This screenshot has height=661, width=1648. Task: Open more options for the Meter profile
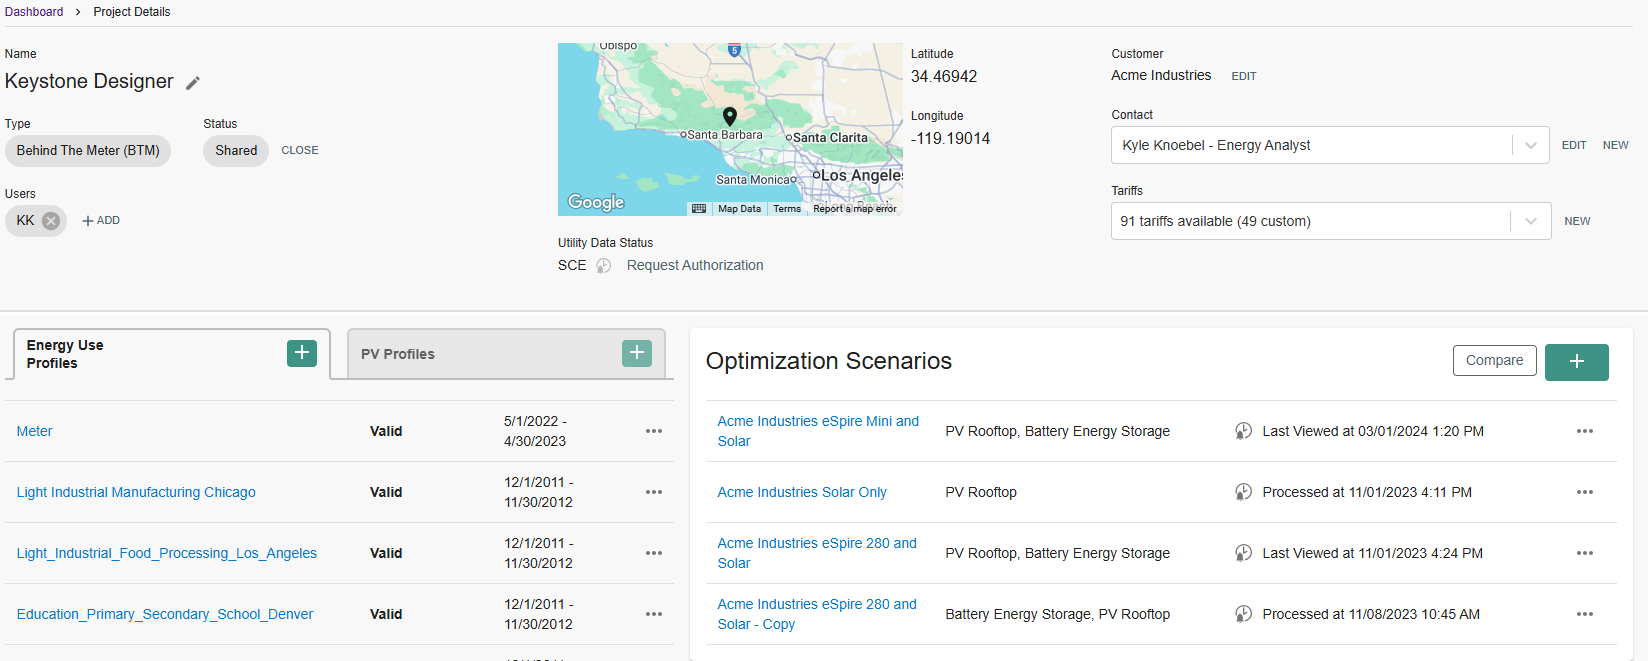coord(654,431)
